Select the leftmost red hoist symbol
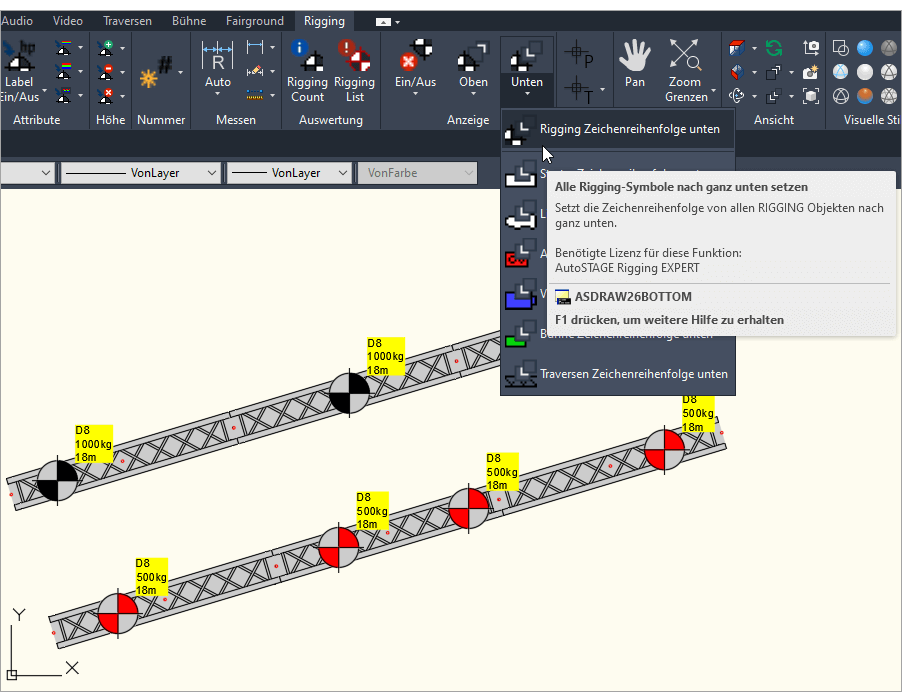This screenshot has width=902, height=692. tap(118, 614)
